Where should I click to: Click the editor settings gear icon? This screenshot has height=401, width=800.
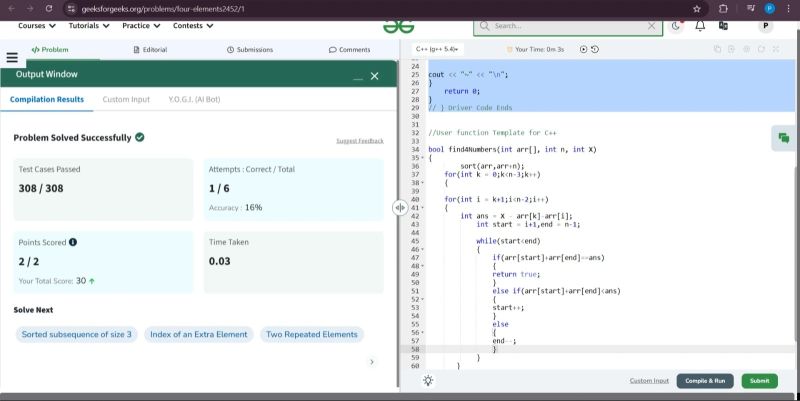point(747,49)
